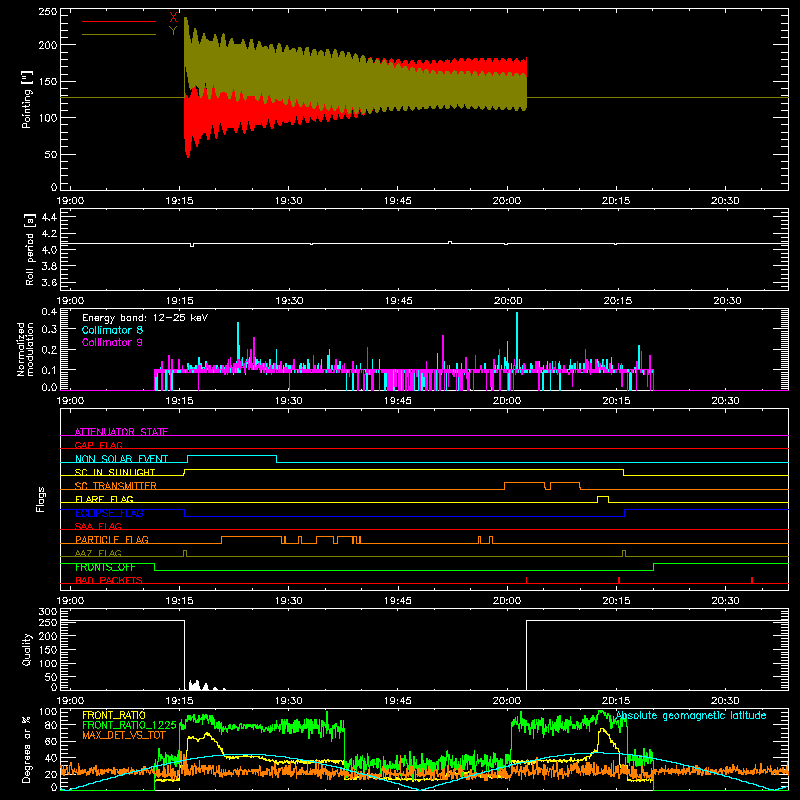Click the last BAD_PACKETS red tick mark
The image size is (800, 800).
pos(752,580)
